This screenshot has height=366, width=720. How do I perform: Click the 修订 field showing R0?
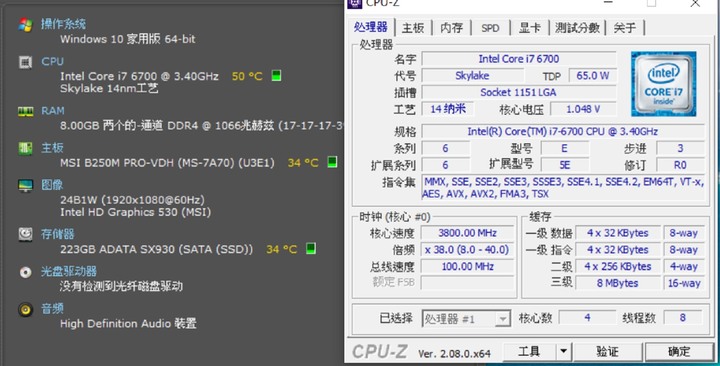[680, 165]
